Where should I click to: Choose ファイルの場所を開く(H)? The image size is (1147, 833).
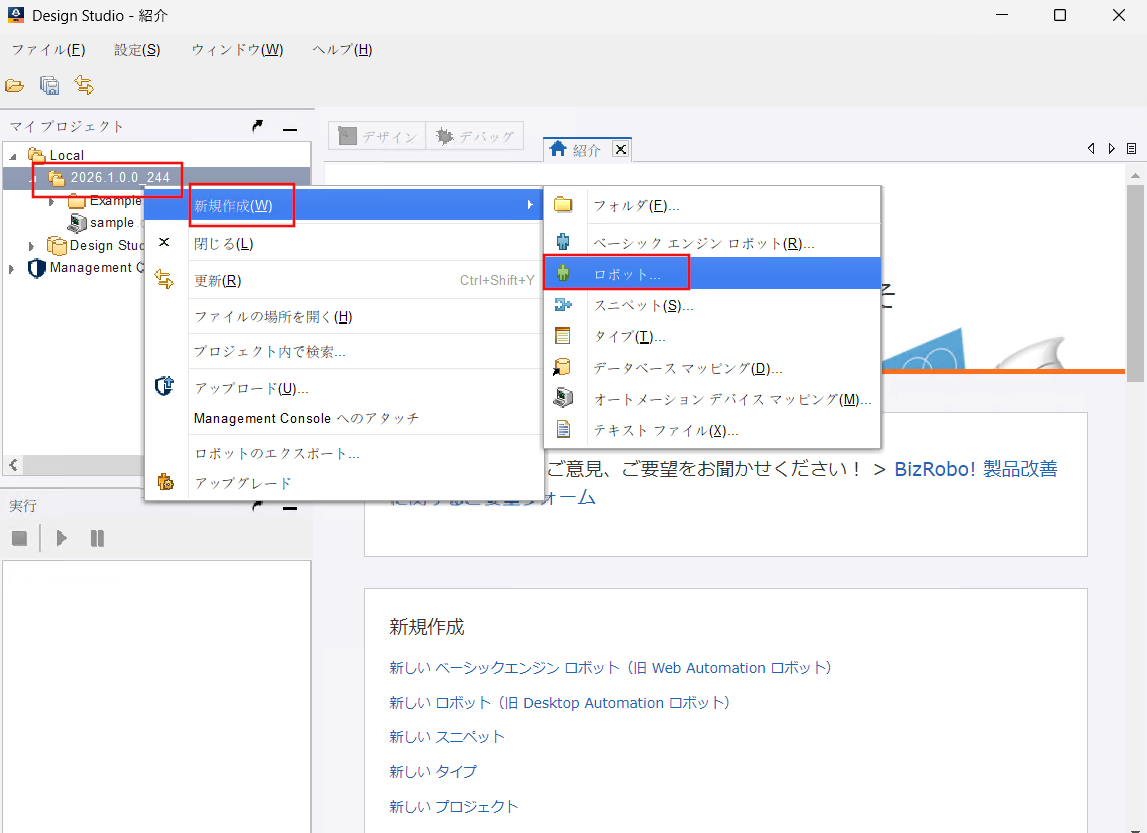click(x=344, y=317)
